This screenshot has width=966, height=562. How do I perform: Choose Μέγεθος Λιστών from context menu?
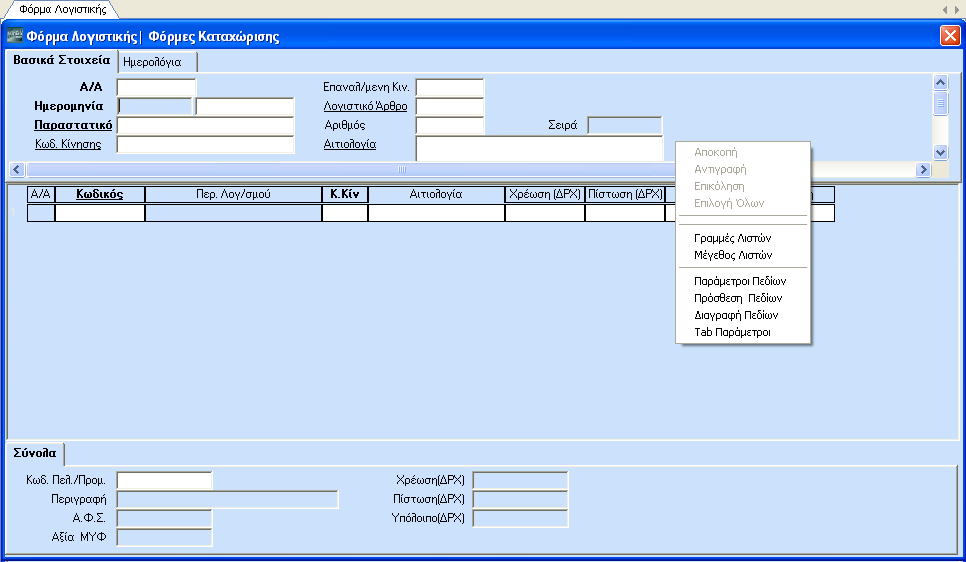click(x=733, y=255)
